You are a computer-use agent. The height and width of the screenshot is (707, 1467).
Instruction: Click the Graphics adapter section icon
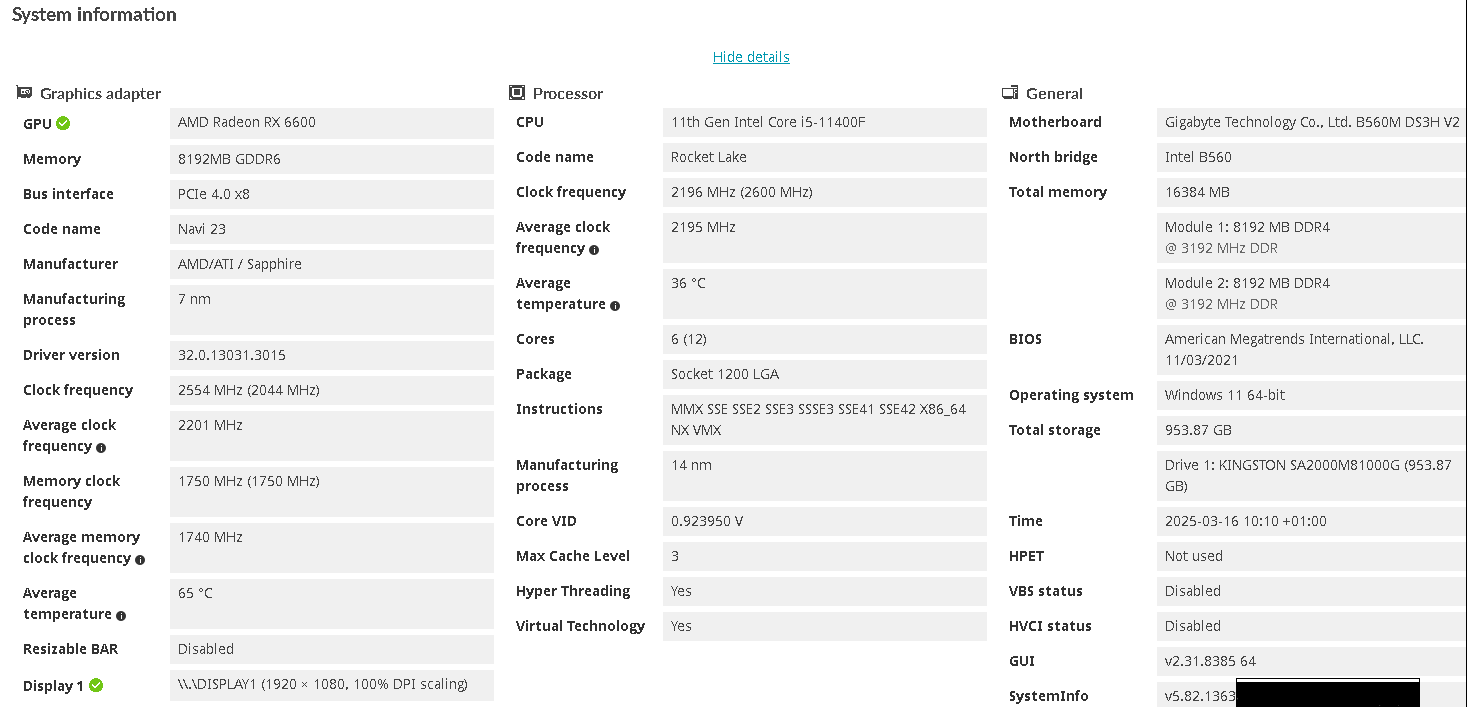click(25, 93)
